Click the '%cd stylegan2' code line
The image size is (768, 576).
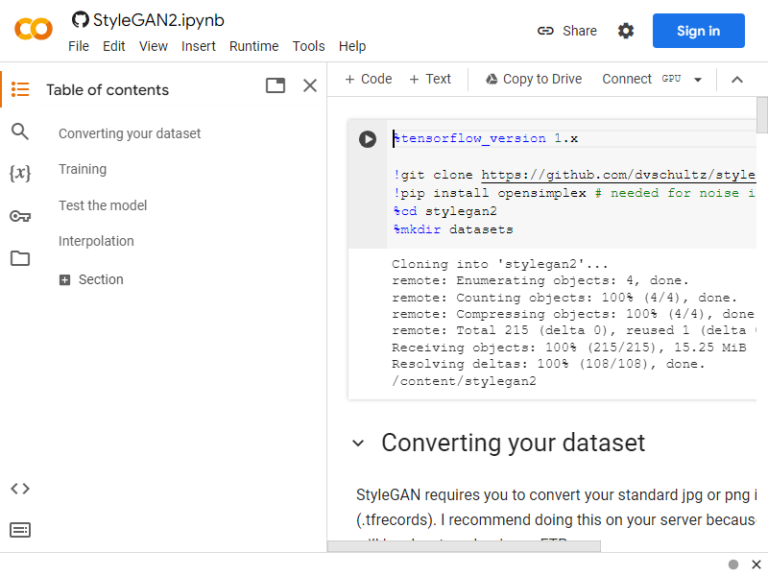(x=445, y=211)
